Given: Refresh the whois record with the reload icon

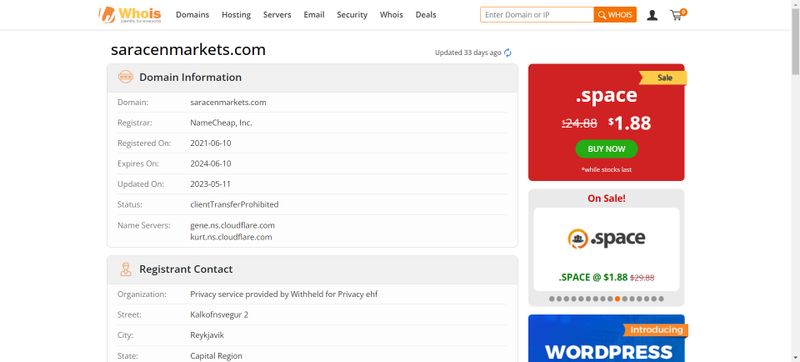Looking at the screenshot, I should [508, 53].
